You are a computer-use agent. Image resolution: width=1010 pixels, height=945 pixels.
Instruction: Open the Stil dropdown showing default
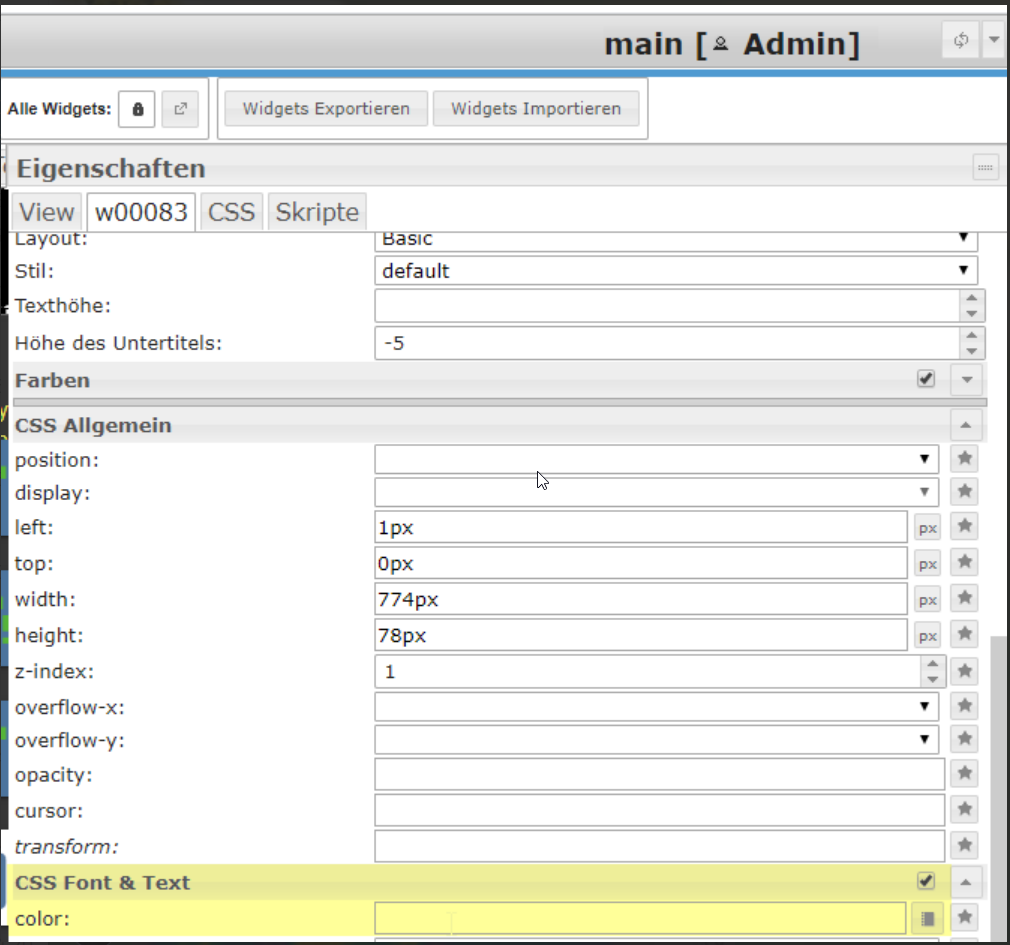(x=676, y=271)
